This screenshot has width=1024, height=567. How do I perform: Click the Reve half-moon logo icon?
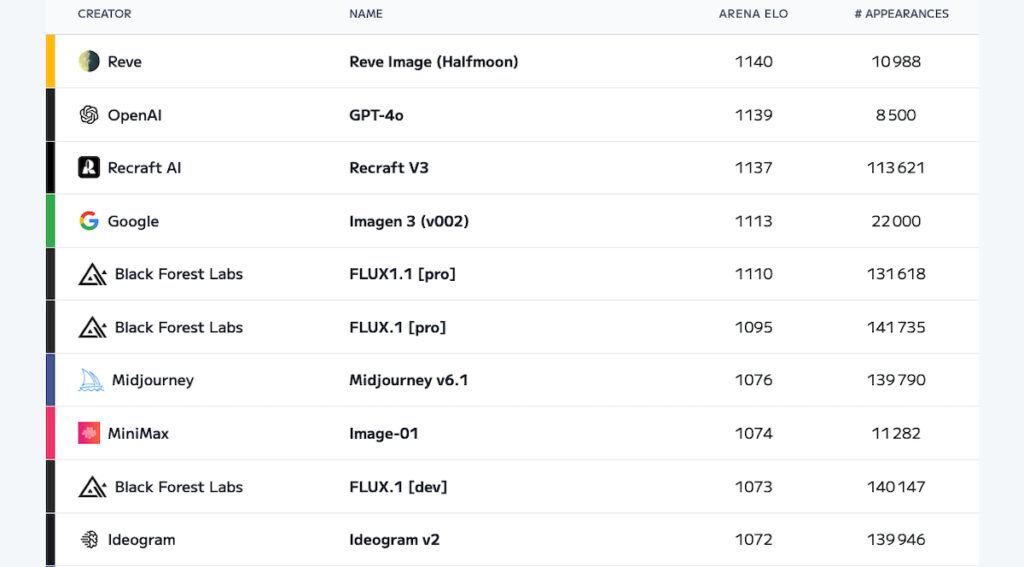click(89, 61)
